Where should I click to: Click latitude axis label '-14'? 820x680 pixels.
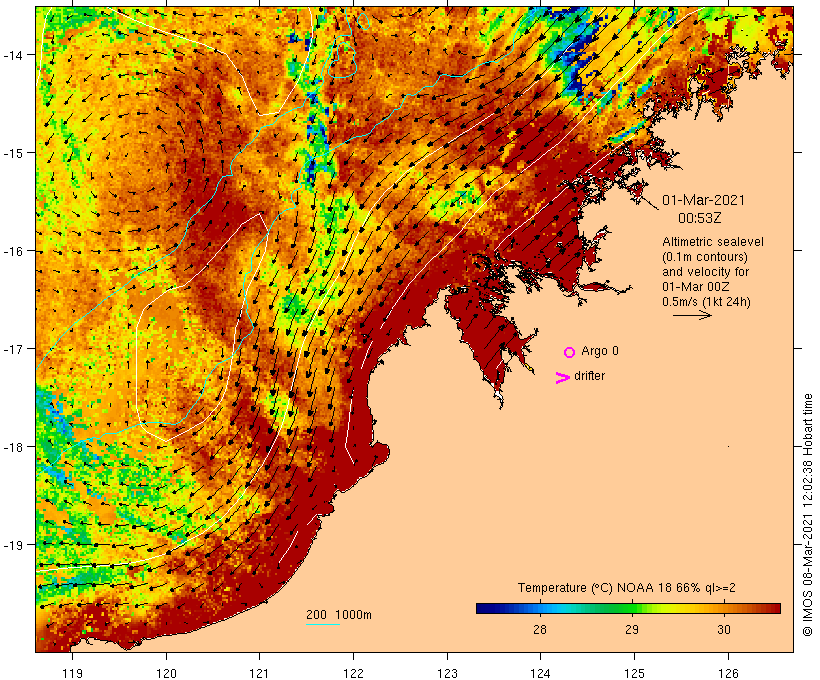[x=12, y=55]
